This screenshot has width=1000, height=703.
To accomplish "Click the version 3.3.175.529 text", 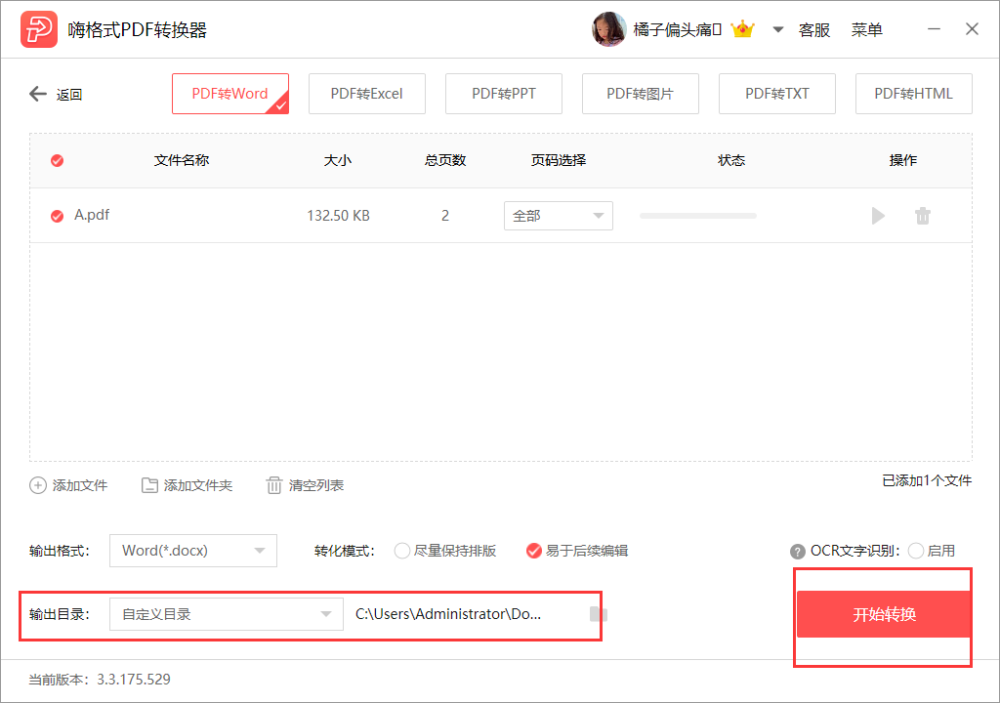I will click(133, 679).
